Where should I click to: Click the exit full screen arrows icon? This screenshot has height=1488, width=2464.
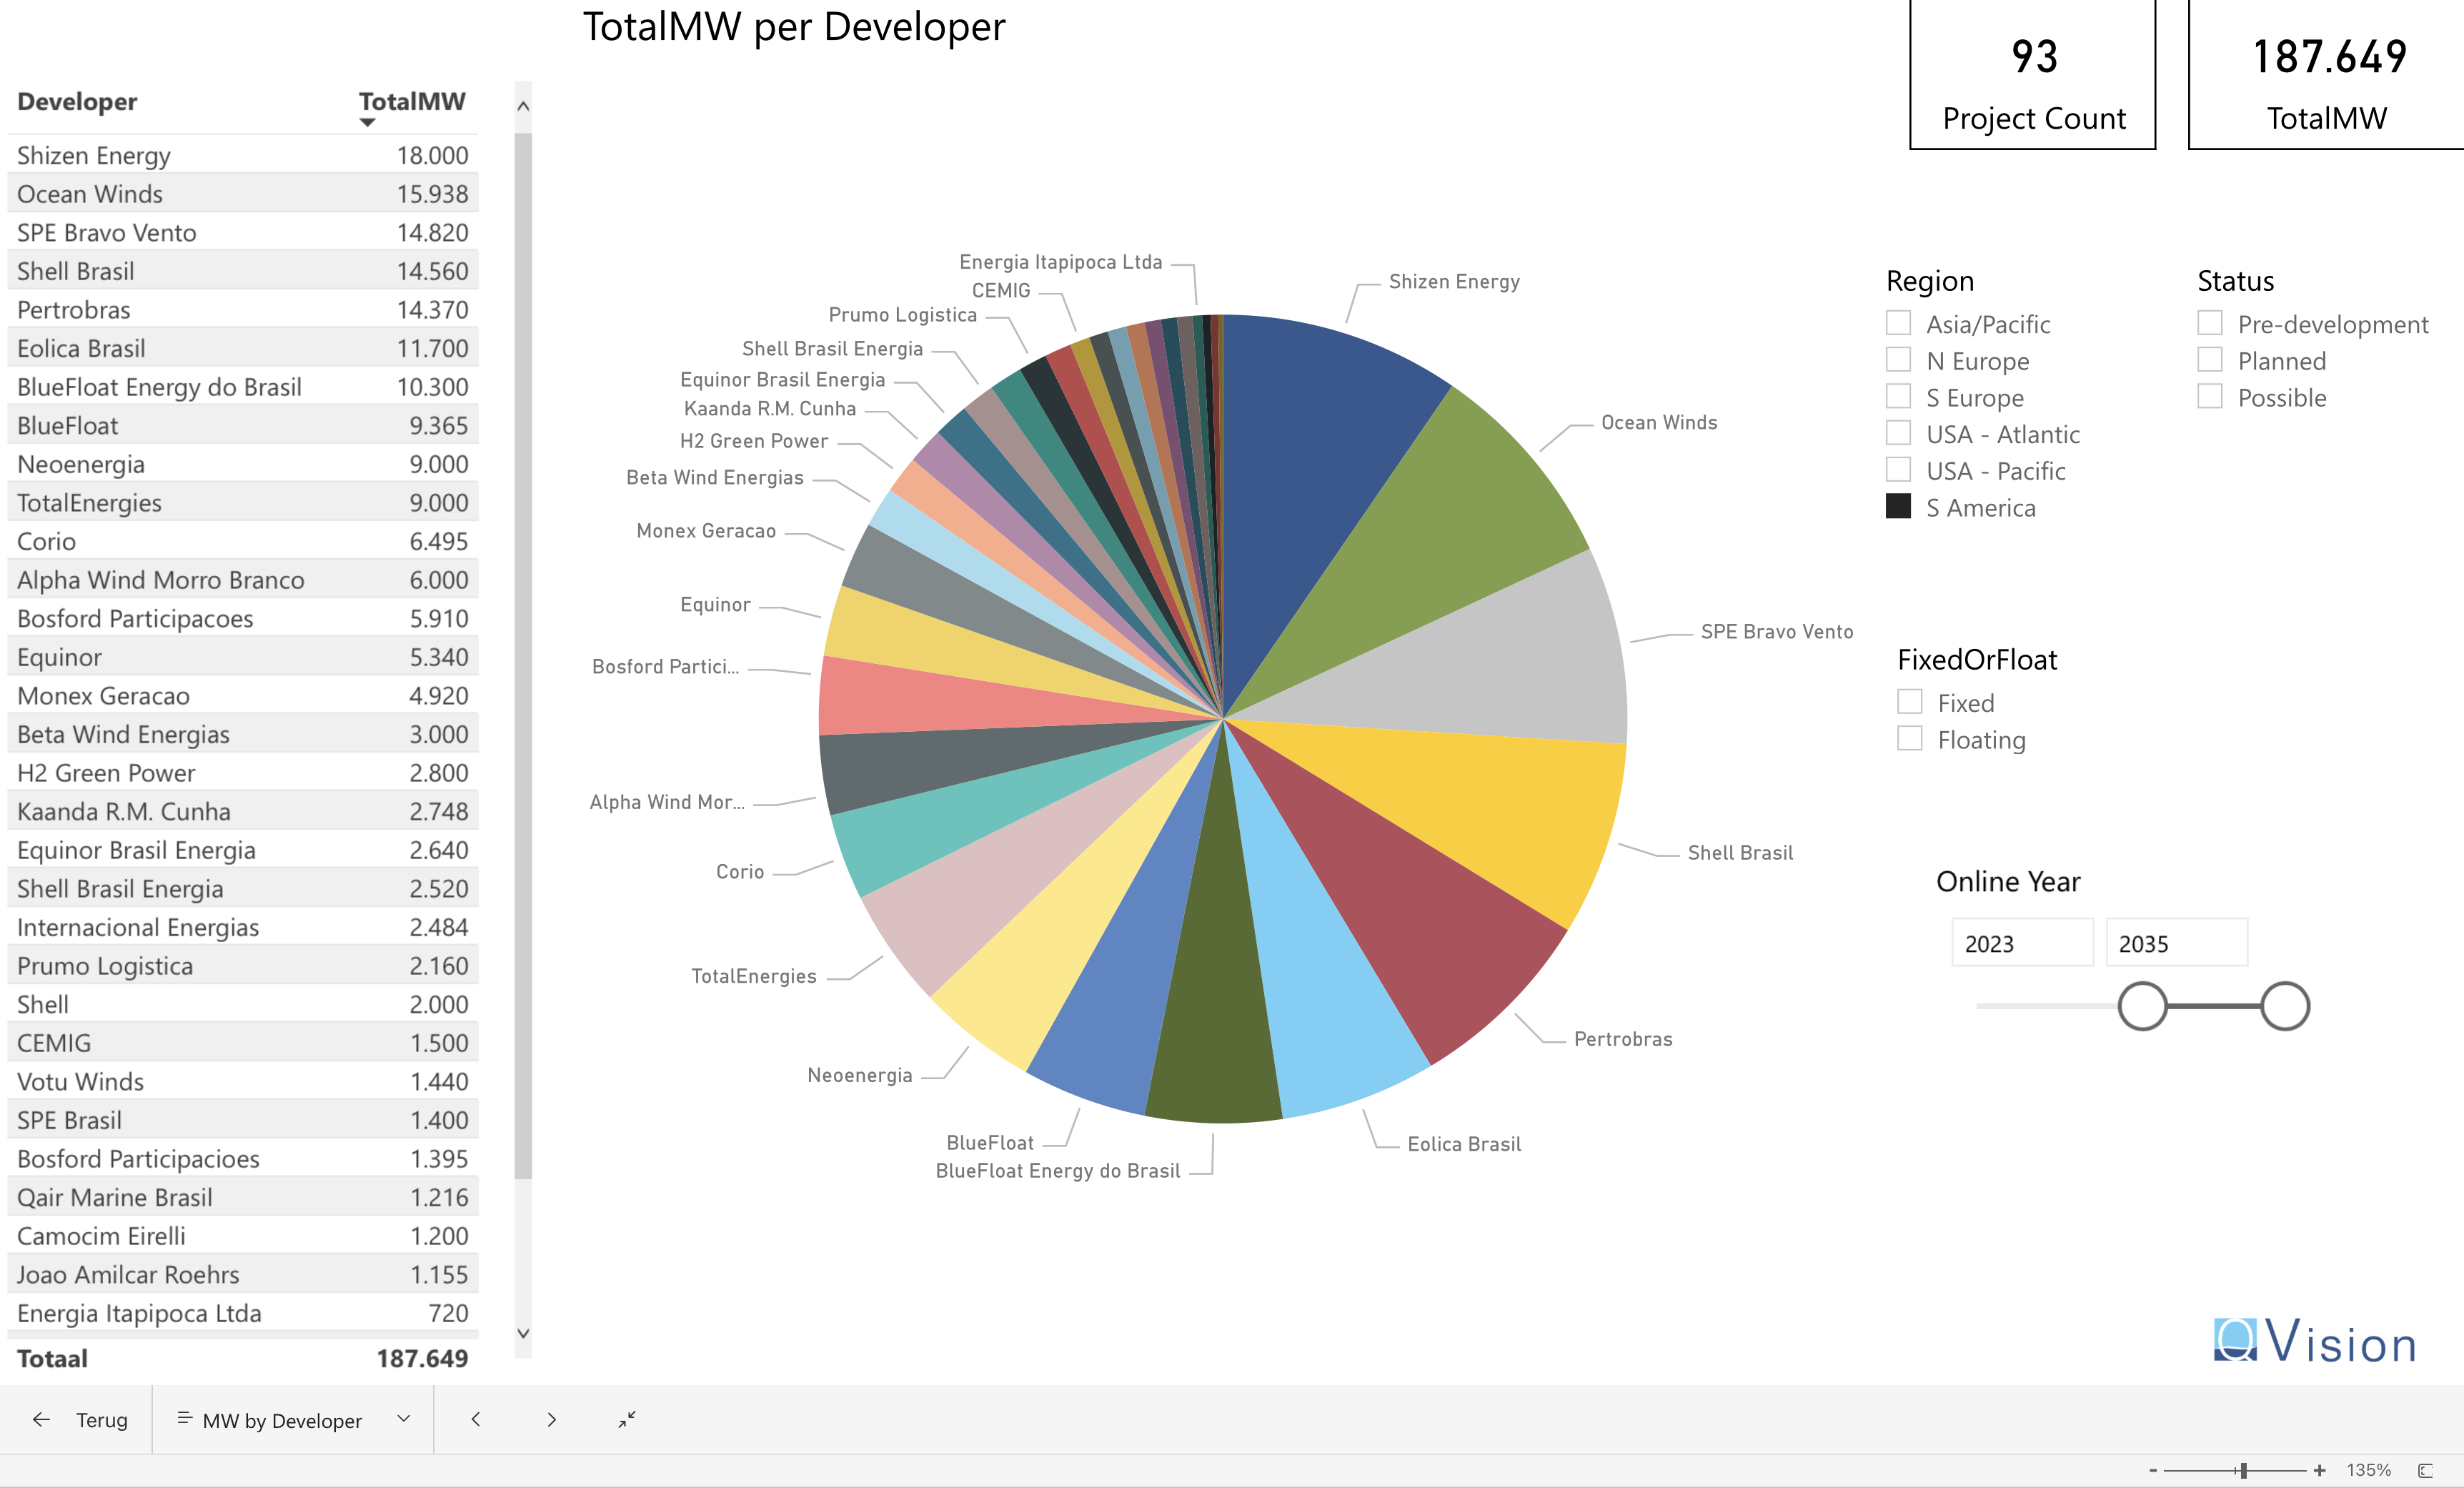627,1419
